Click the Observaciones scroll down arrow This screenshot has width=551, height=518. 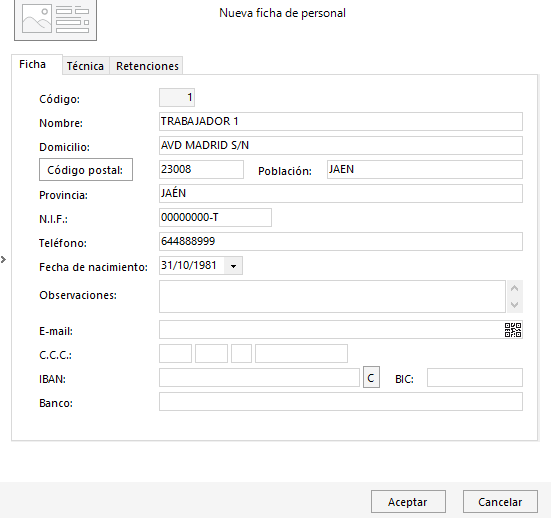coord(514,305)
